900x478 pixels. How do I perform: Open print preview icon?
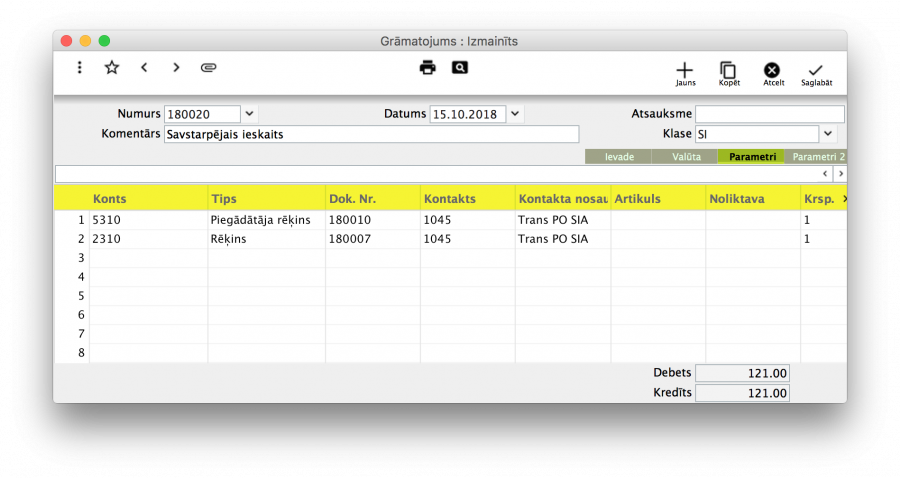point(459,68)
